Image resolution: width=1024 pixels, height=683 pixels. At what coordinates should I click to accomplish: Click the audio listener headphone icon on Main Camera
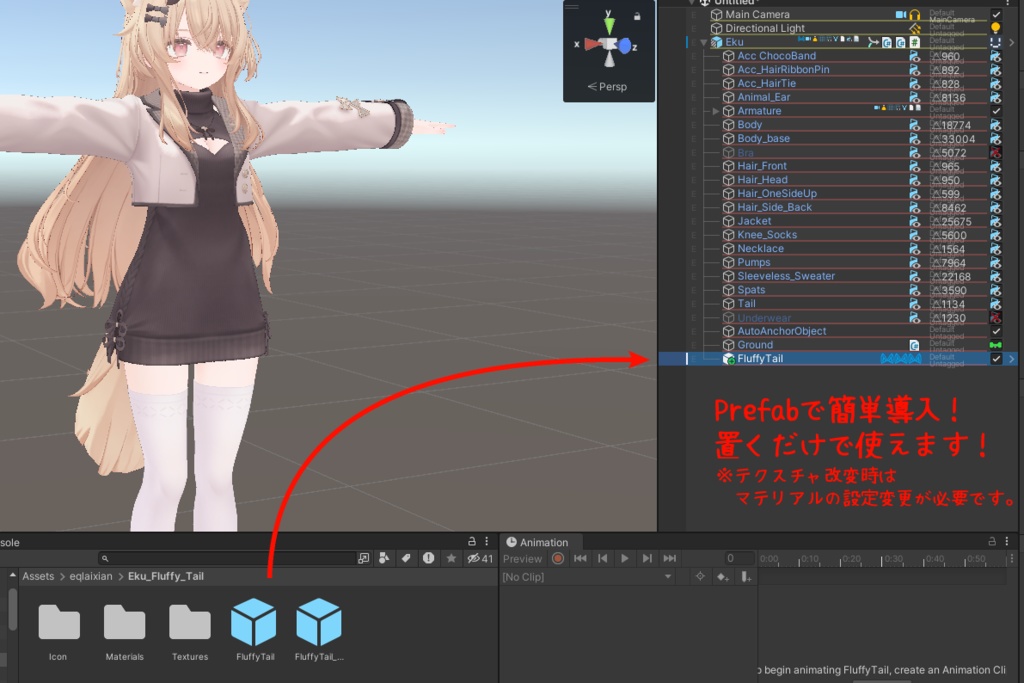(915, 14)
